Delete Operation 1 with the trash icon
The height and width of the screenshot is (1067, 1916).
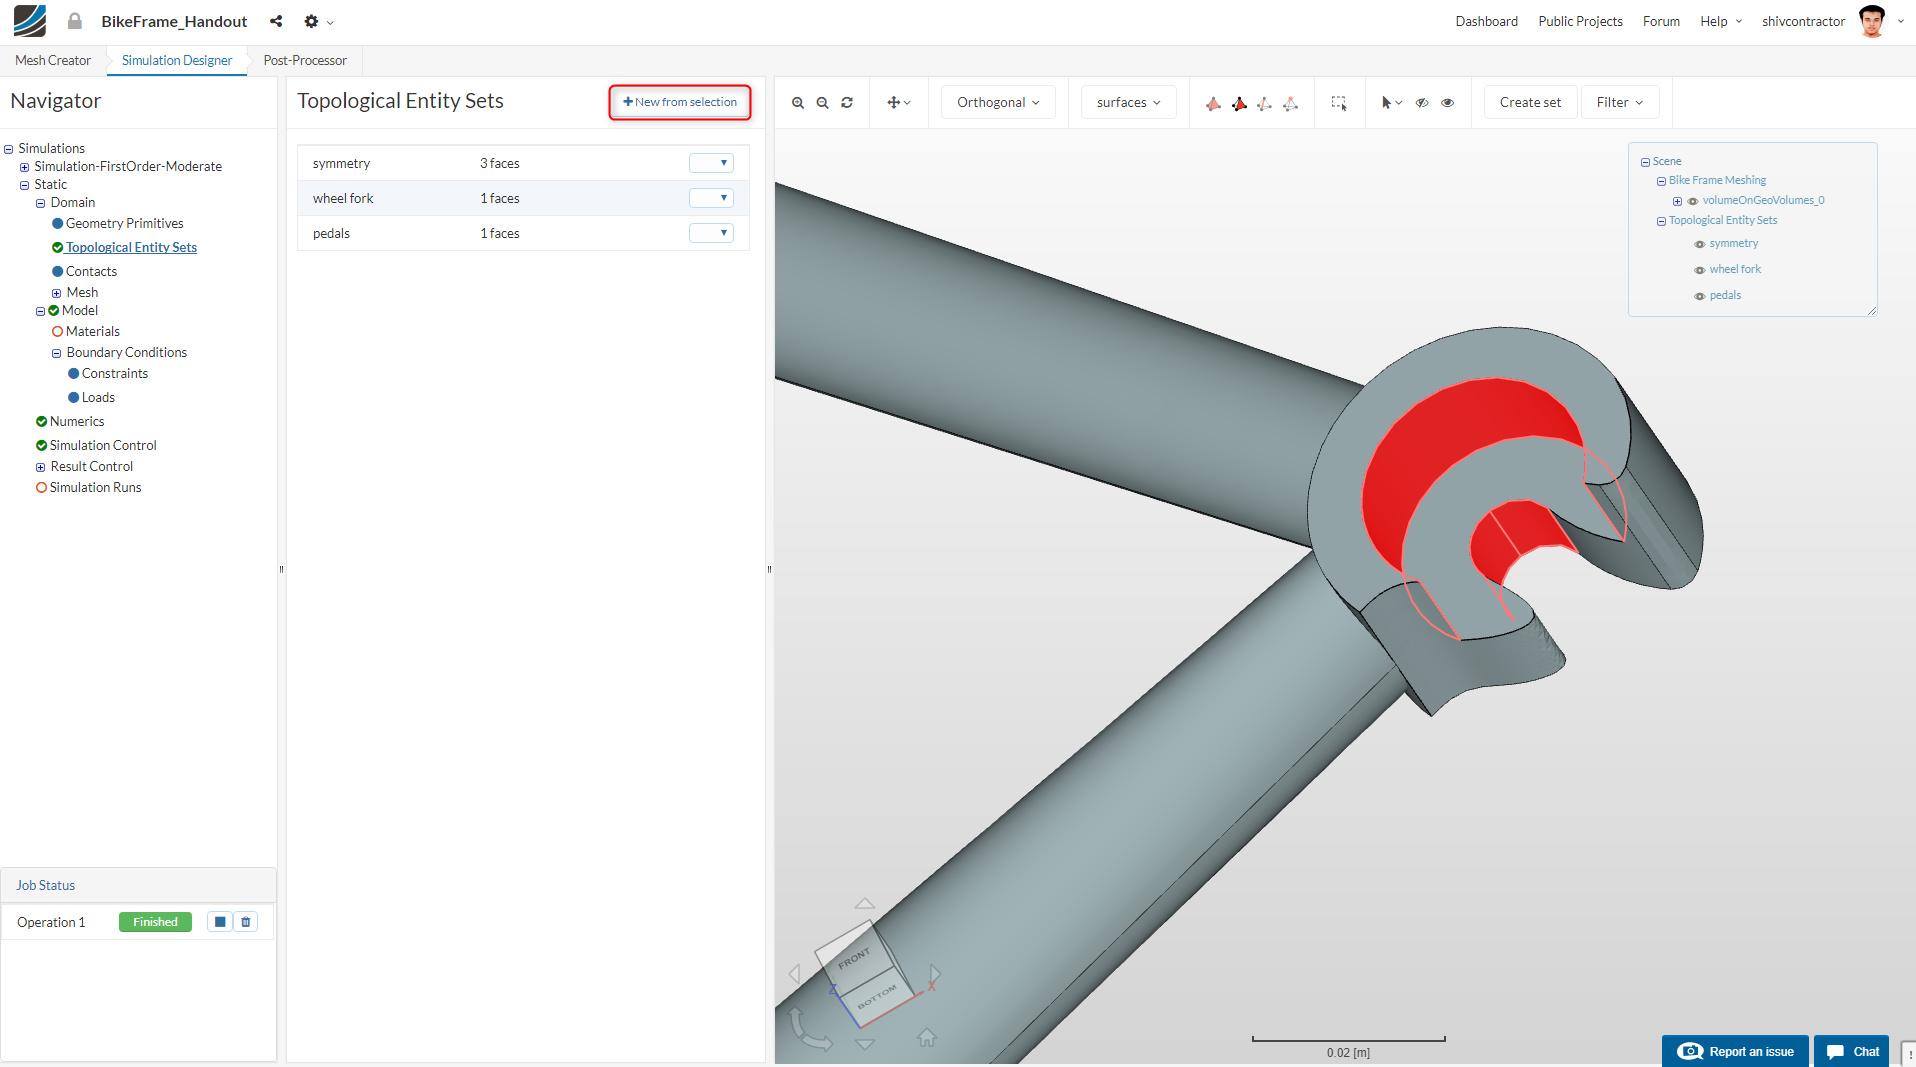pyautogui.click(x=246, y=922)
